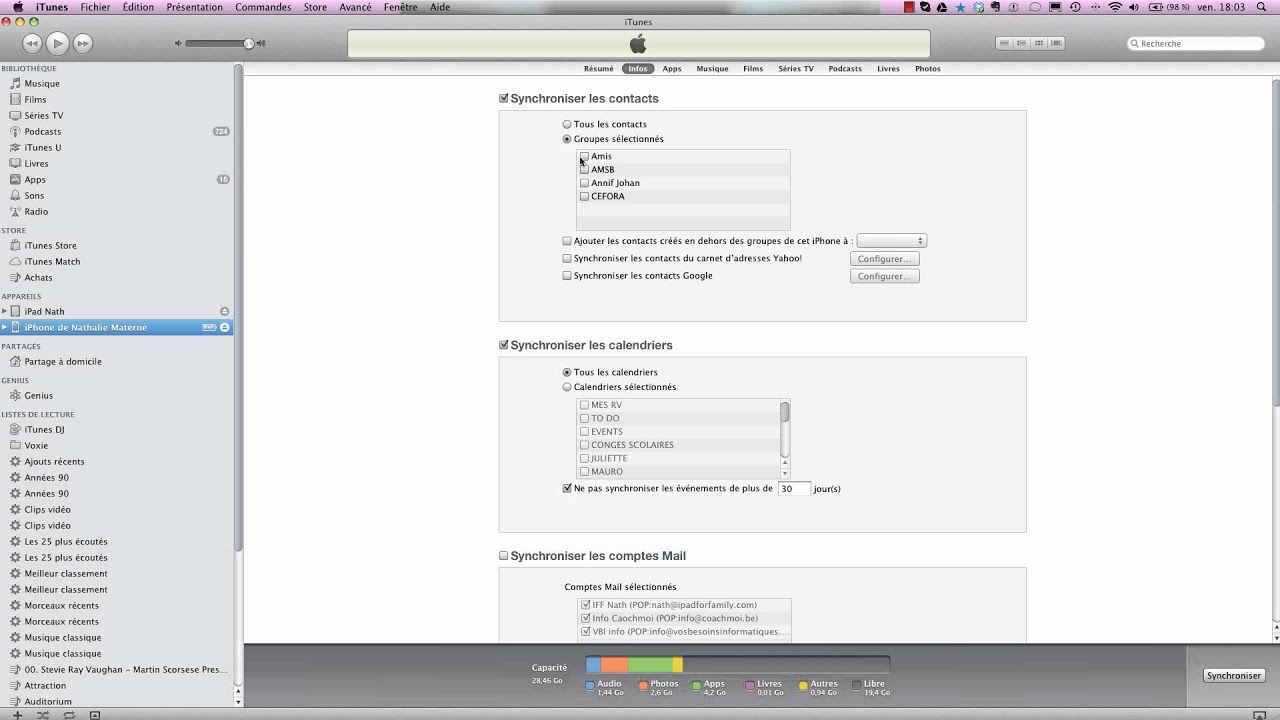Select Groupes sélectionnés radio button
This screenshot has height=720, width=1280.
coord(567,139)
